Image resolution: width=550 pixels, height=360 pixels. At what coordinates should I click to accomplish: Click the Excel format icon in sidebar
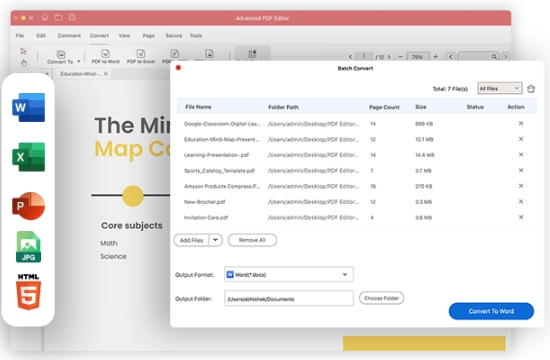click(x=28, y=157)
